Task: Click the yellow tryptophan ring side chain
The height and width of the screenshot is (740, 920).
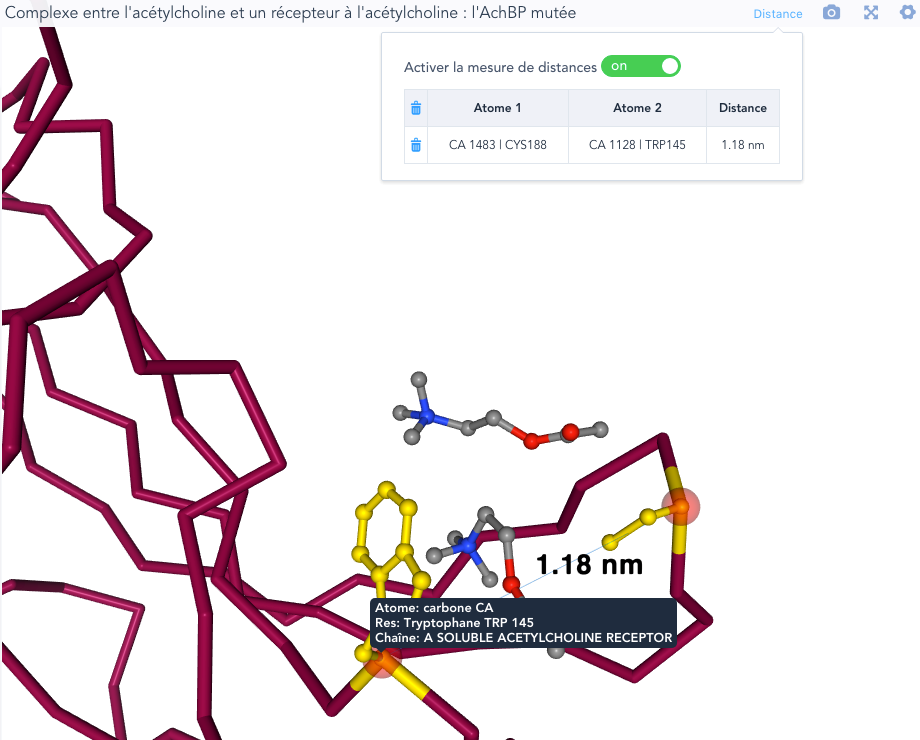Action: tap(388, 537)
